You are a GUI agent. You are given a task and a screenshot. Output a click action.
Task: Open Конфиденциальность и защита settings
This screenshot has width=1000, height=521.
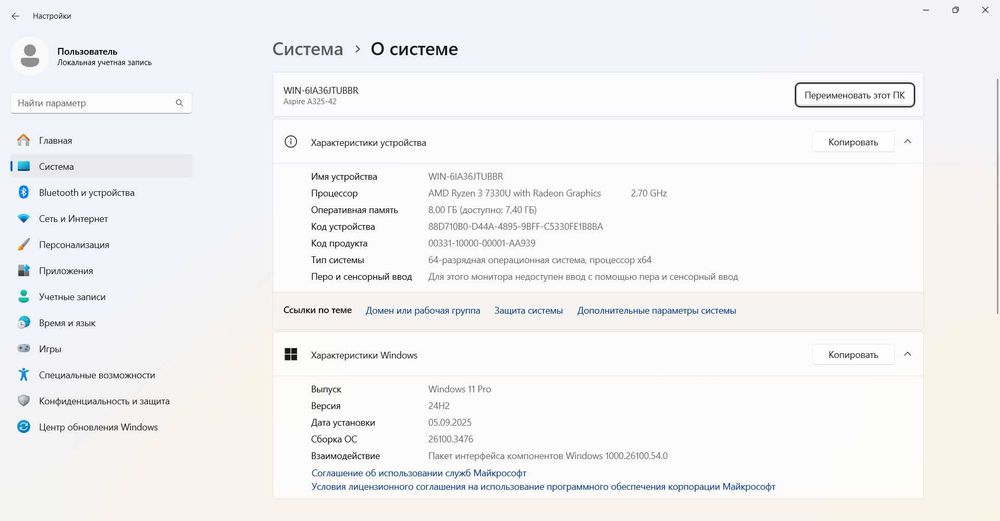[101, 402]
